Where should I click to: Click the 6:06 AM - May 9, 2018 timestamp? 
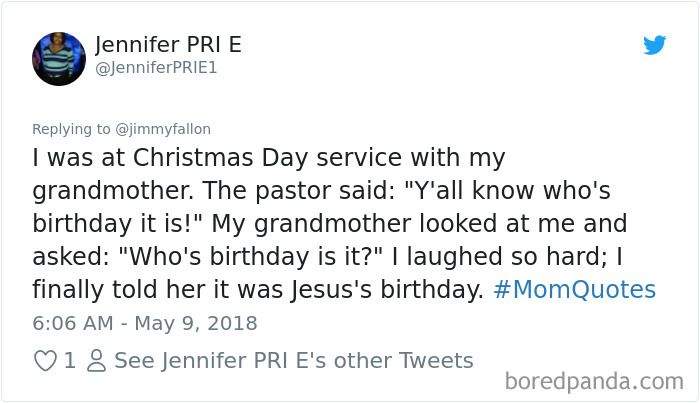[146, 323]
